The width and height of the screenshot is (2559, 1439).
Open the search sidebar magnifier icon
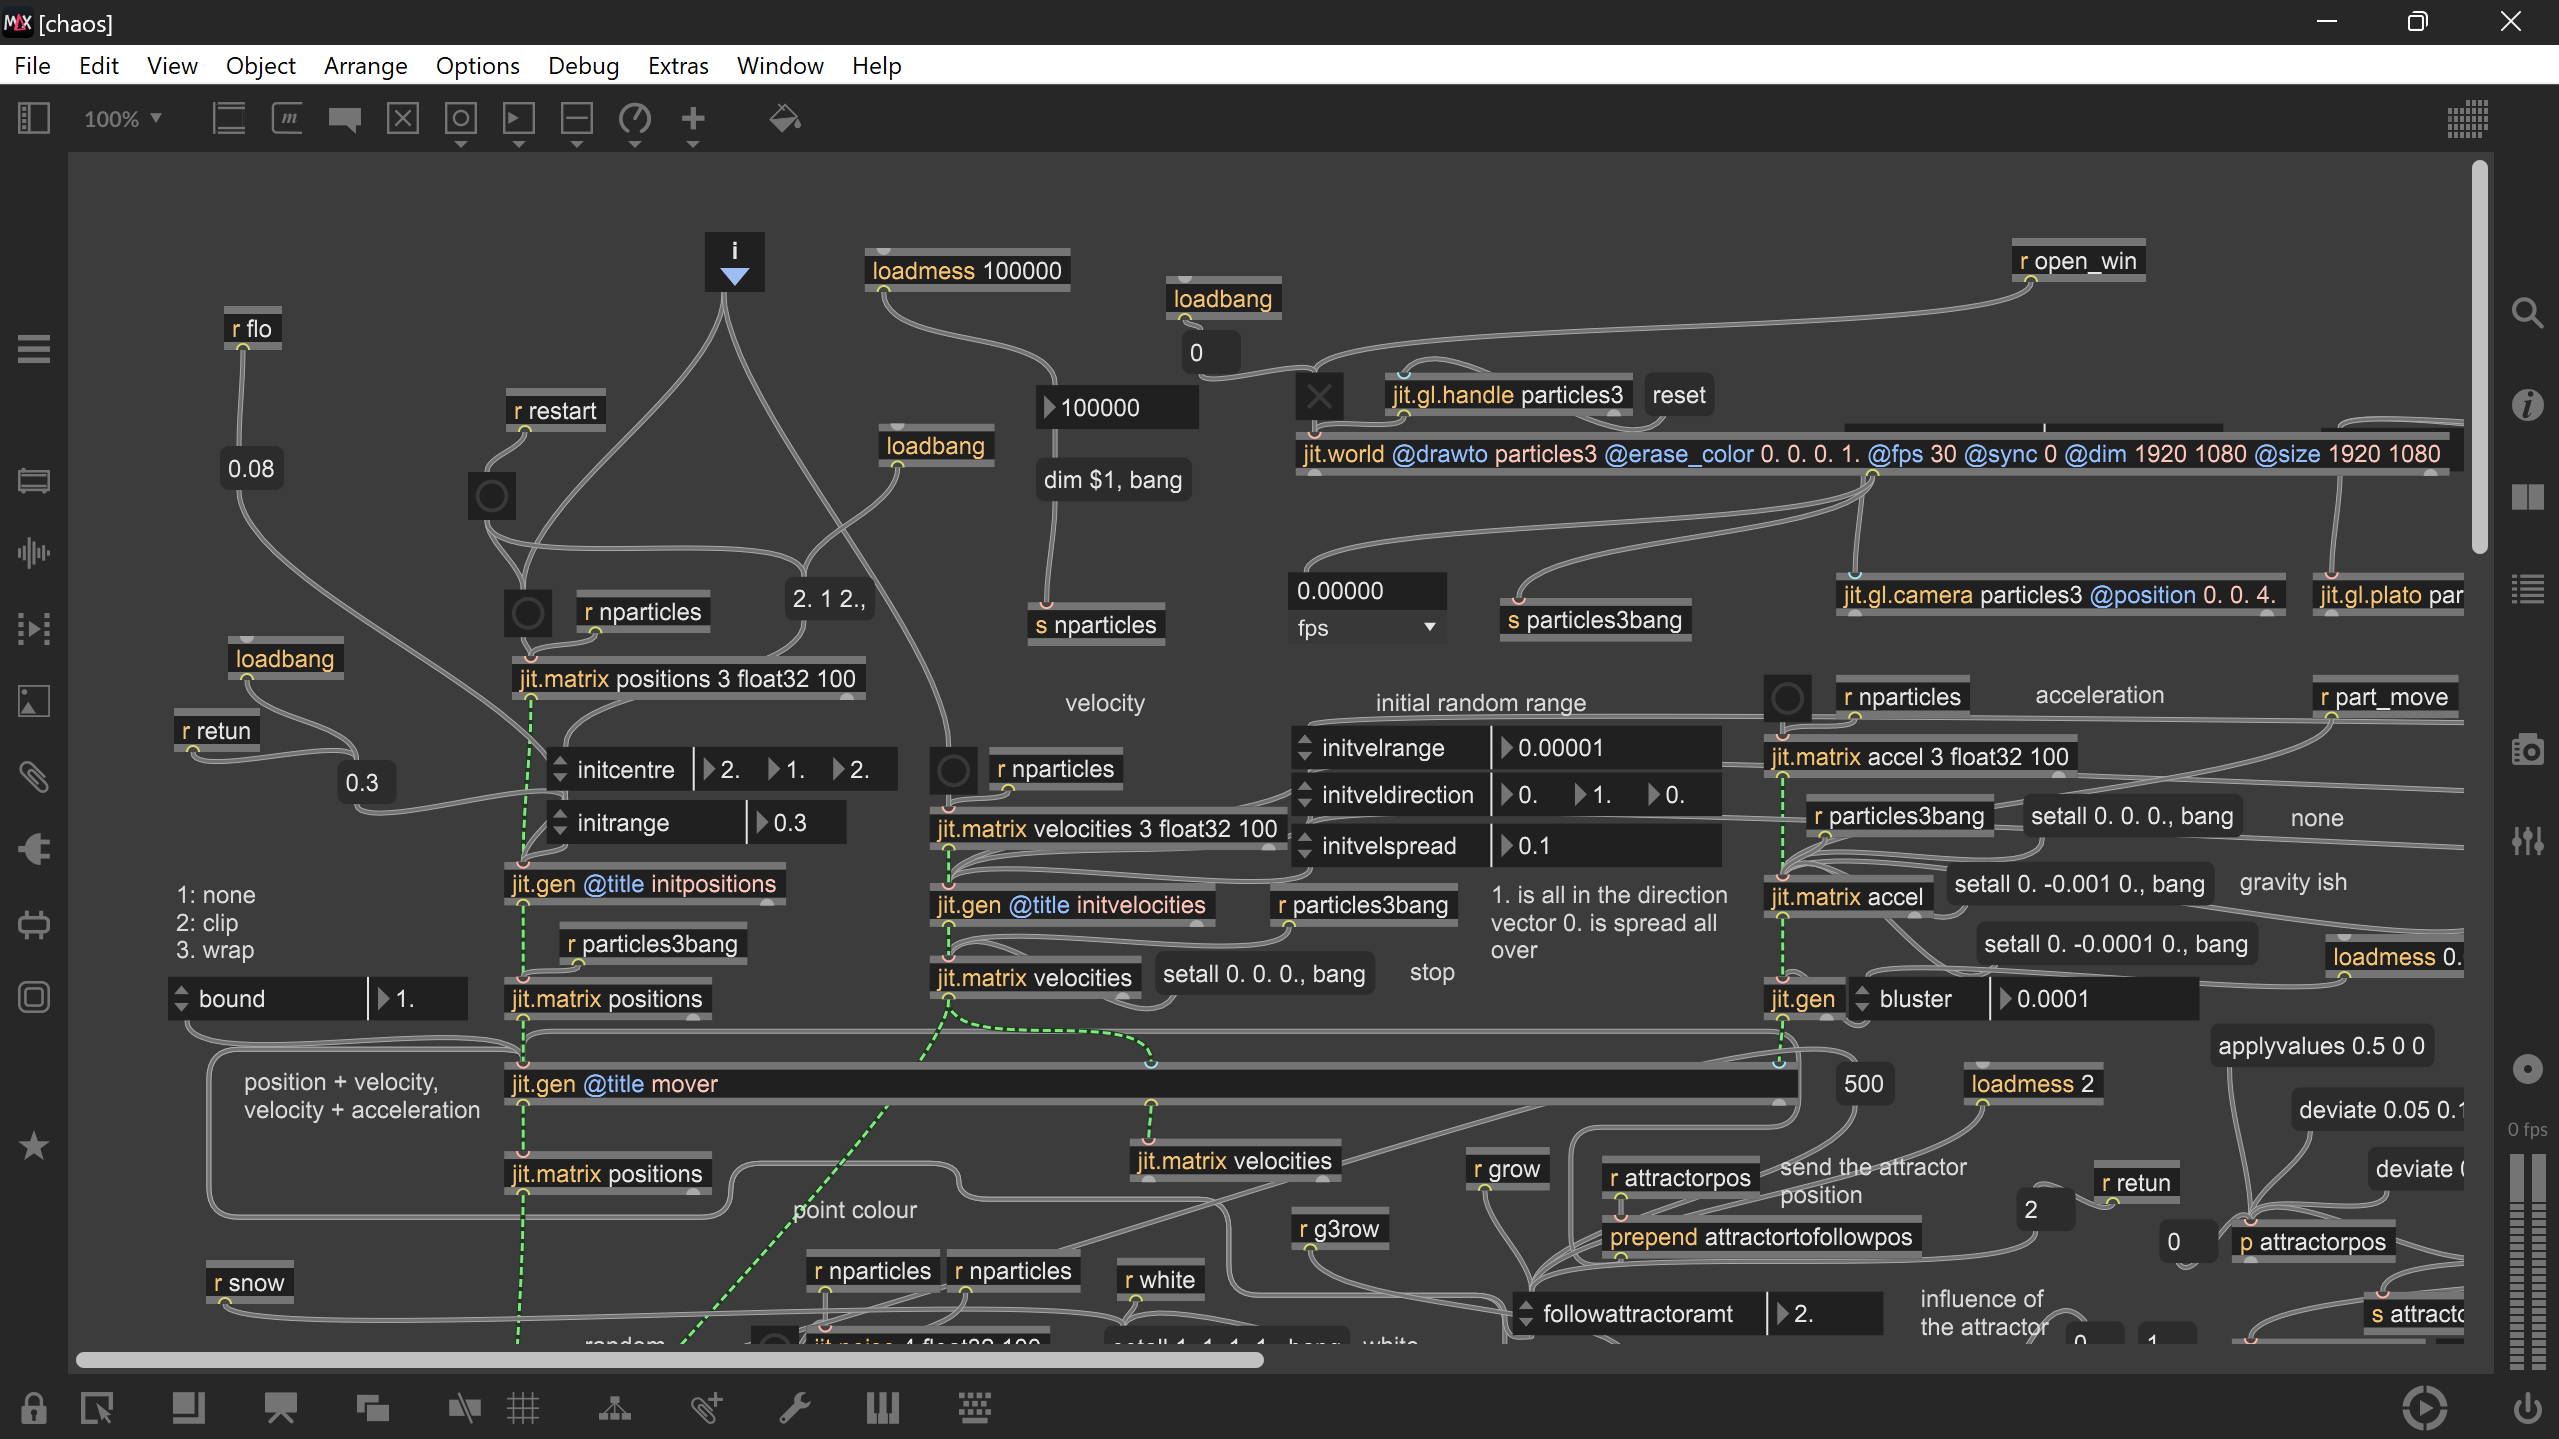pos(2527,314)
